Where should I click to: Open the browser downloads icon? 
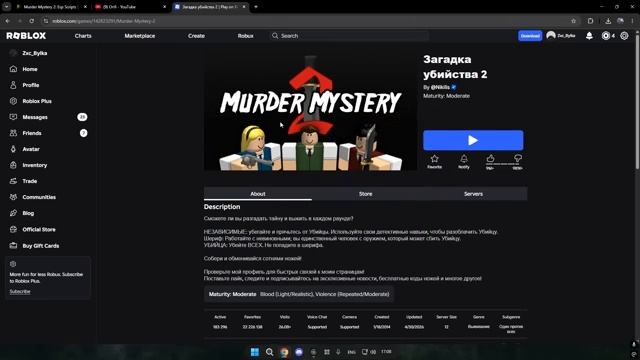pos(608,21)
